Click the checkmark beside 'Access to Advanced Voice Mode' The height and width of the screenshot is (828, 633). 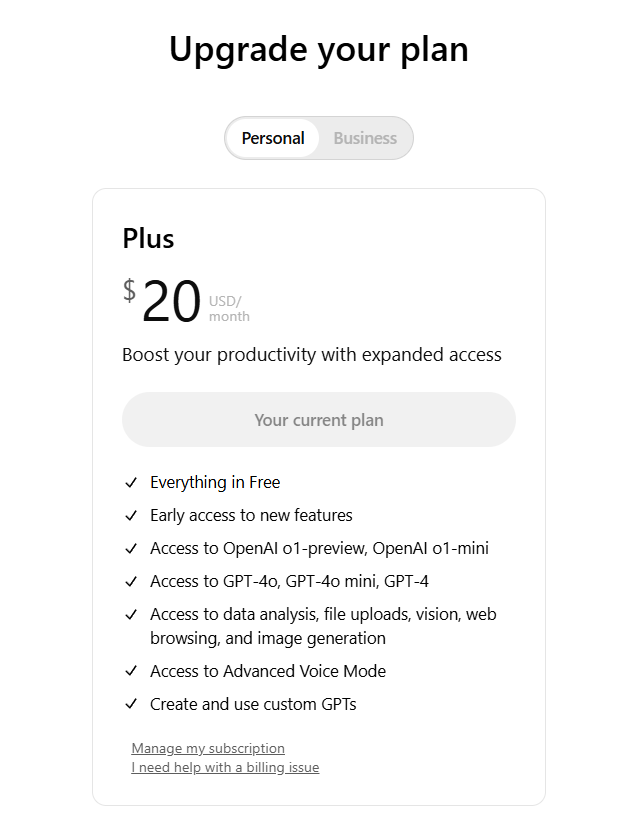pyautogui.click(x=131, y=672)
